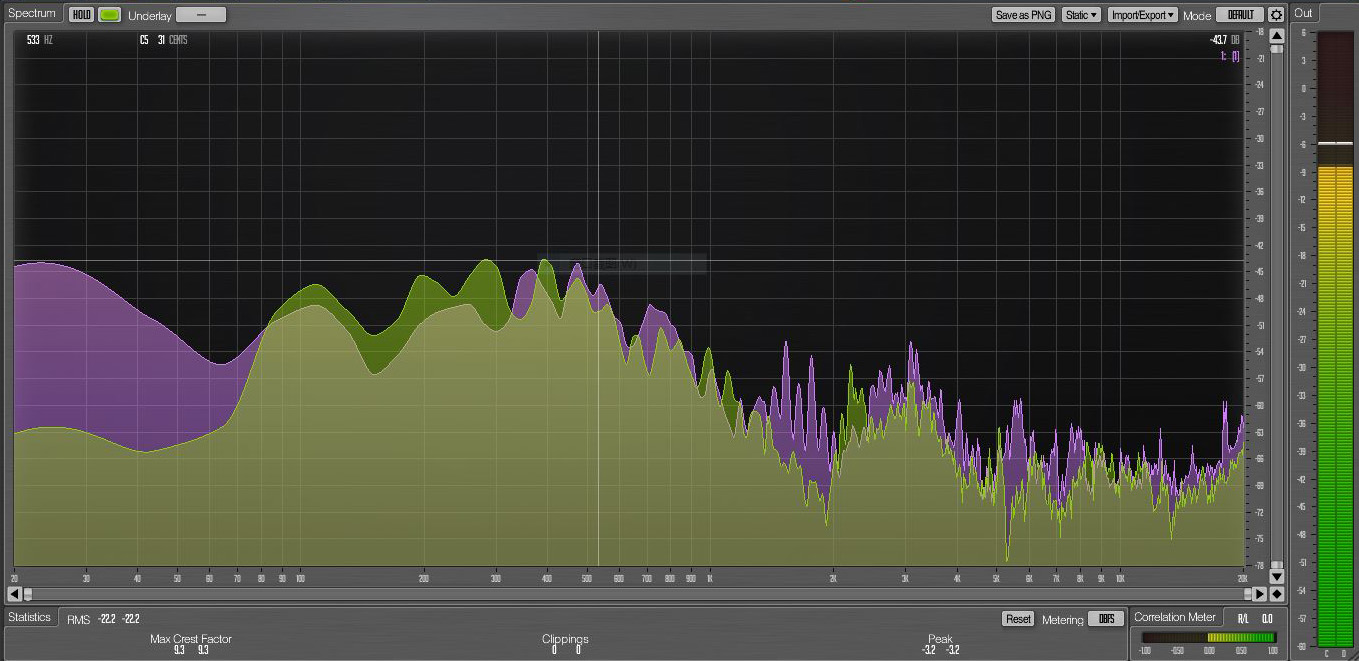
Task: Open the Import/Export dropdown menu
Action: 1142,15
